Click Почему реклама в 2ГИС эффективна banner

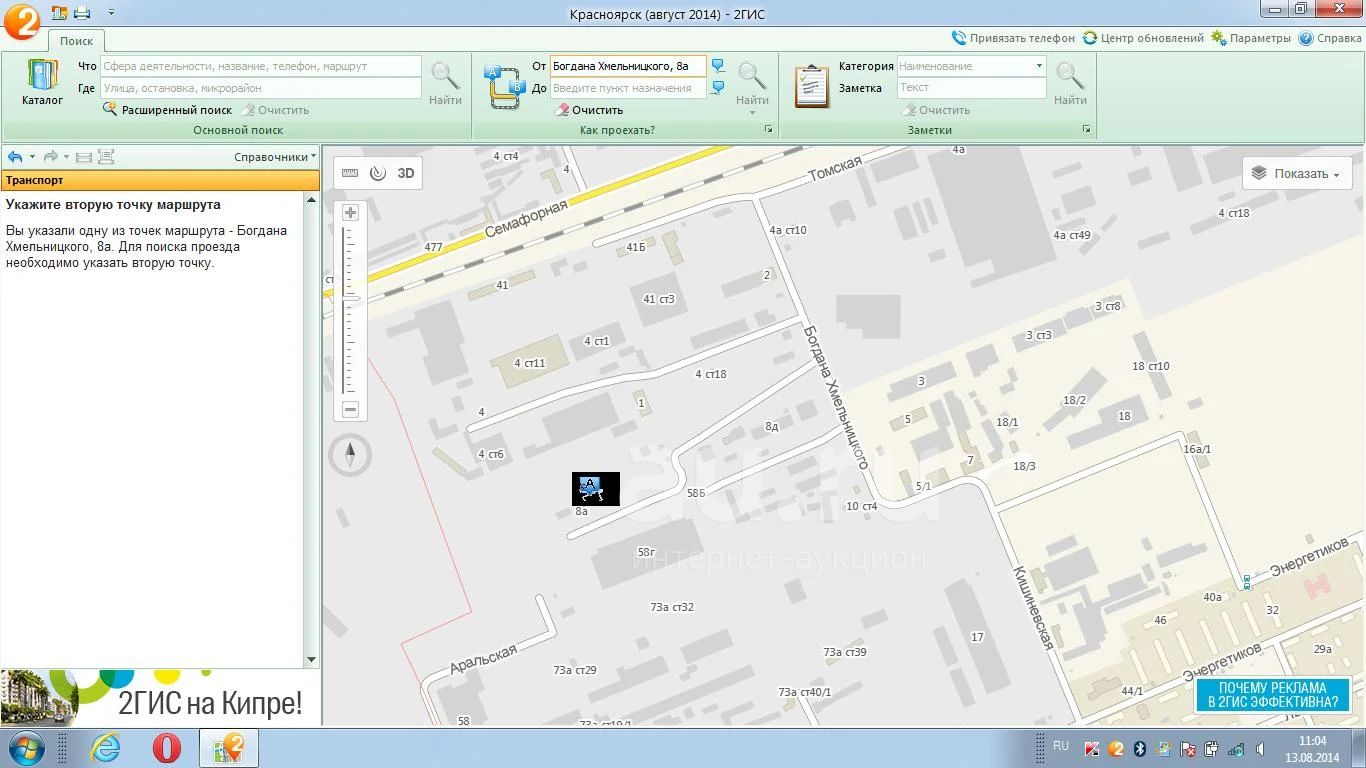(1273, 695)
